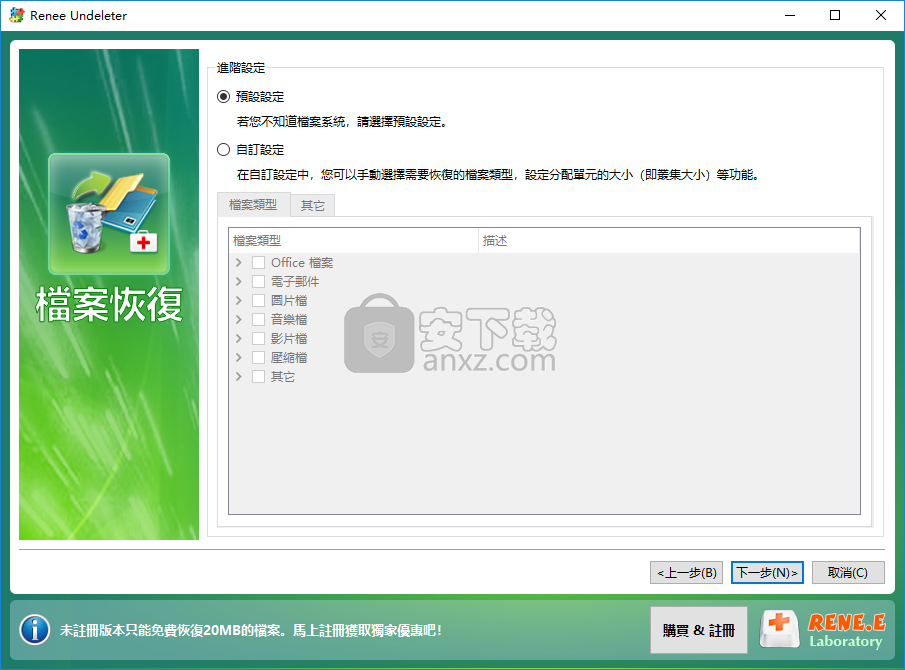Check the 其它 file type checkbox
Viewport: 905px width, 670px height.
point(259,377)
